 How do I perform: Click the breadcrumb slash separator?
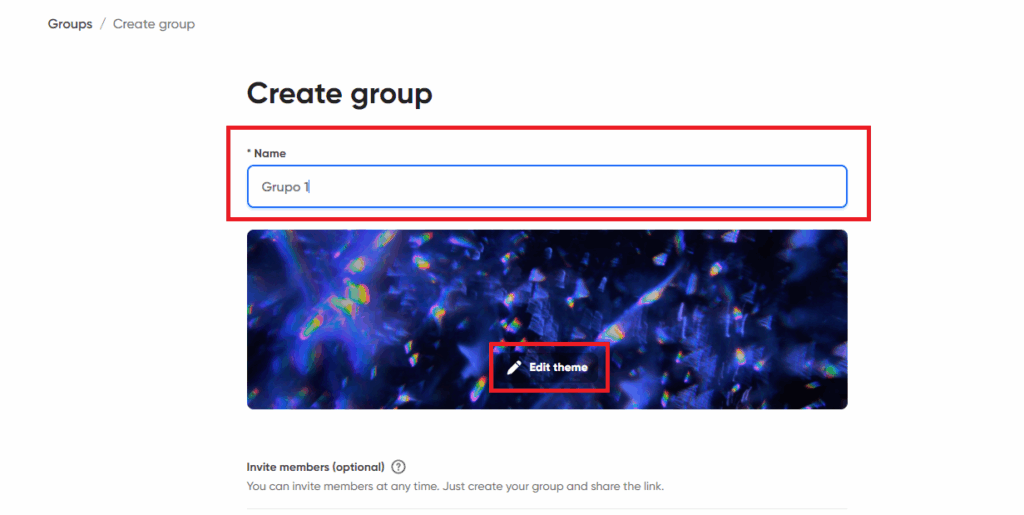click(x=103, y=24)
